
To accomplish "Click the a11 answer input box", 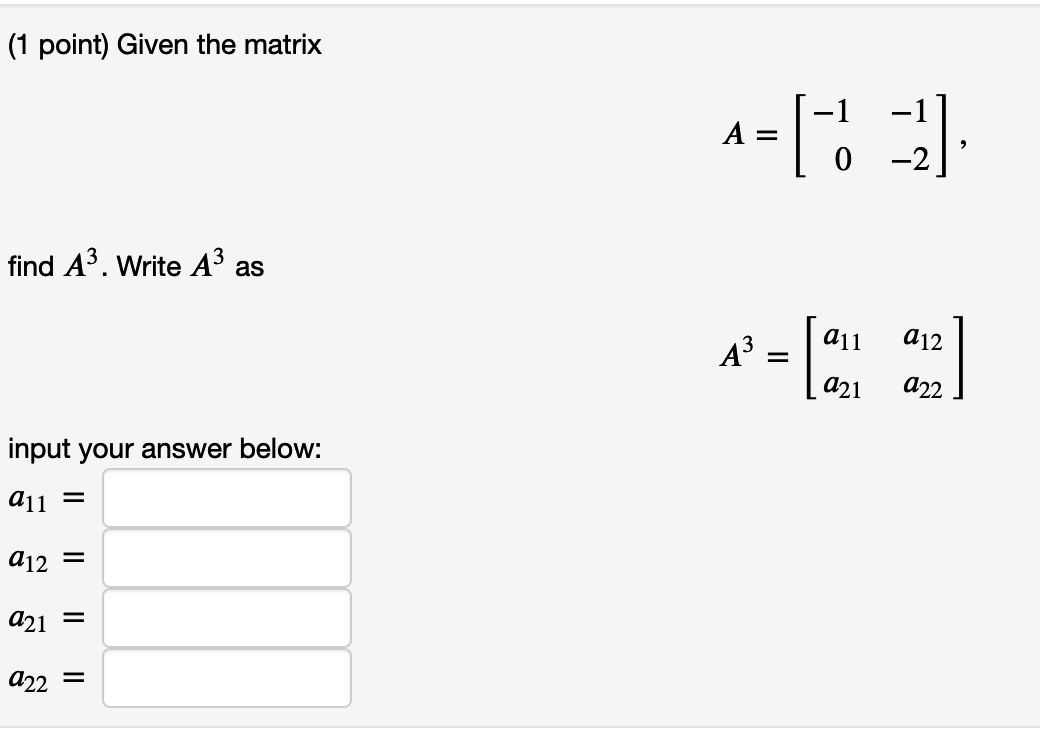I will 227,498.
